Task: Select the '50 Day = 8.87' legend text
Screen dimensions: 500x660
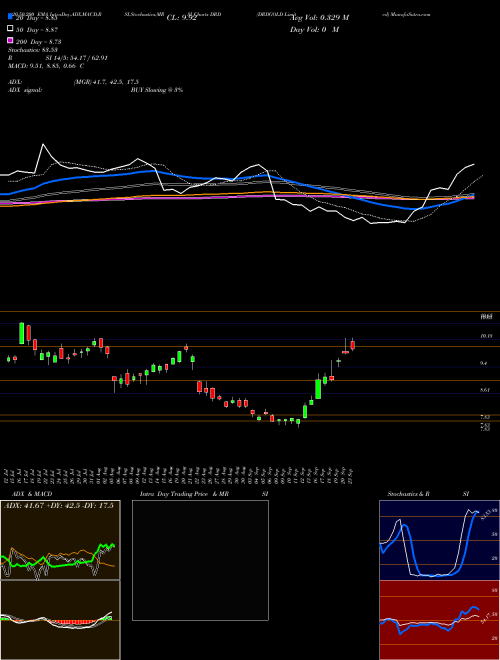Action: tap(37, 30)
